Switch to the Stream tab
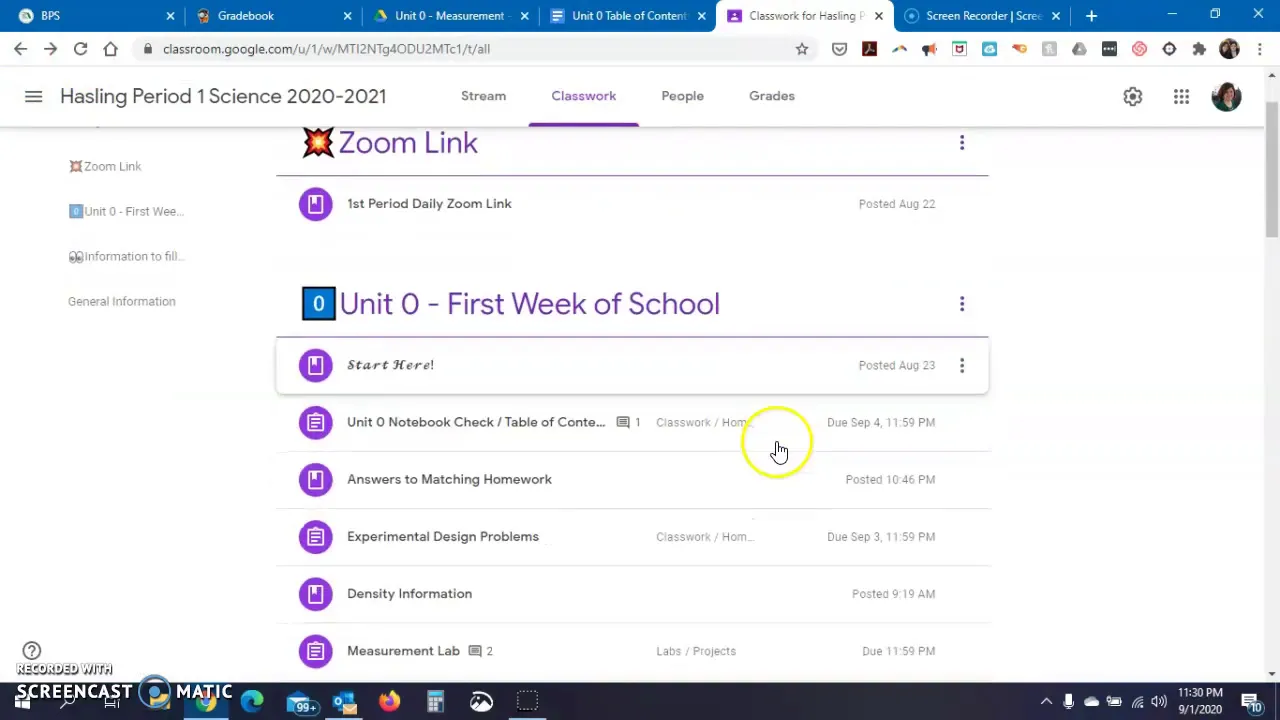Screen dimensions: 1280x720 click(483, 96)
